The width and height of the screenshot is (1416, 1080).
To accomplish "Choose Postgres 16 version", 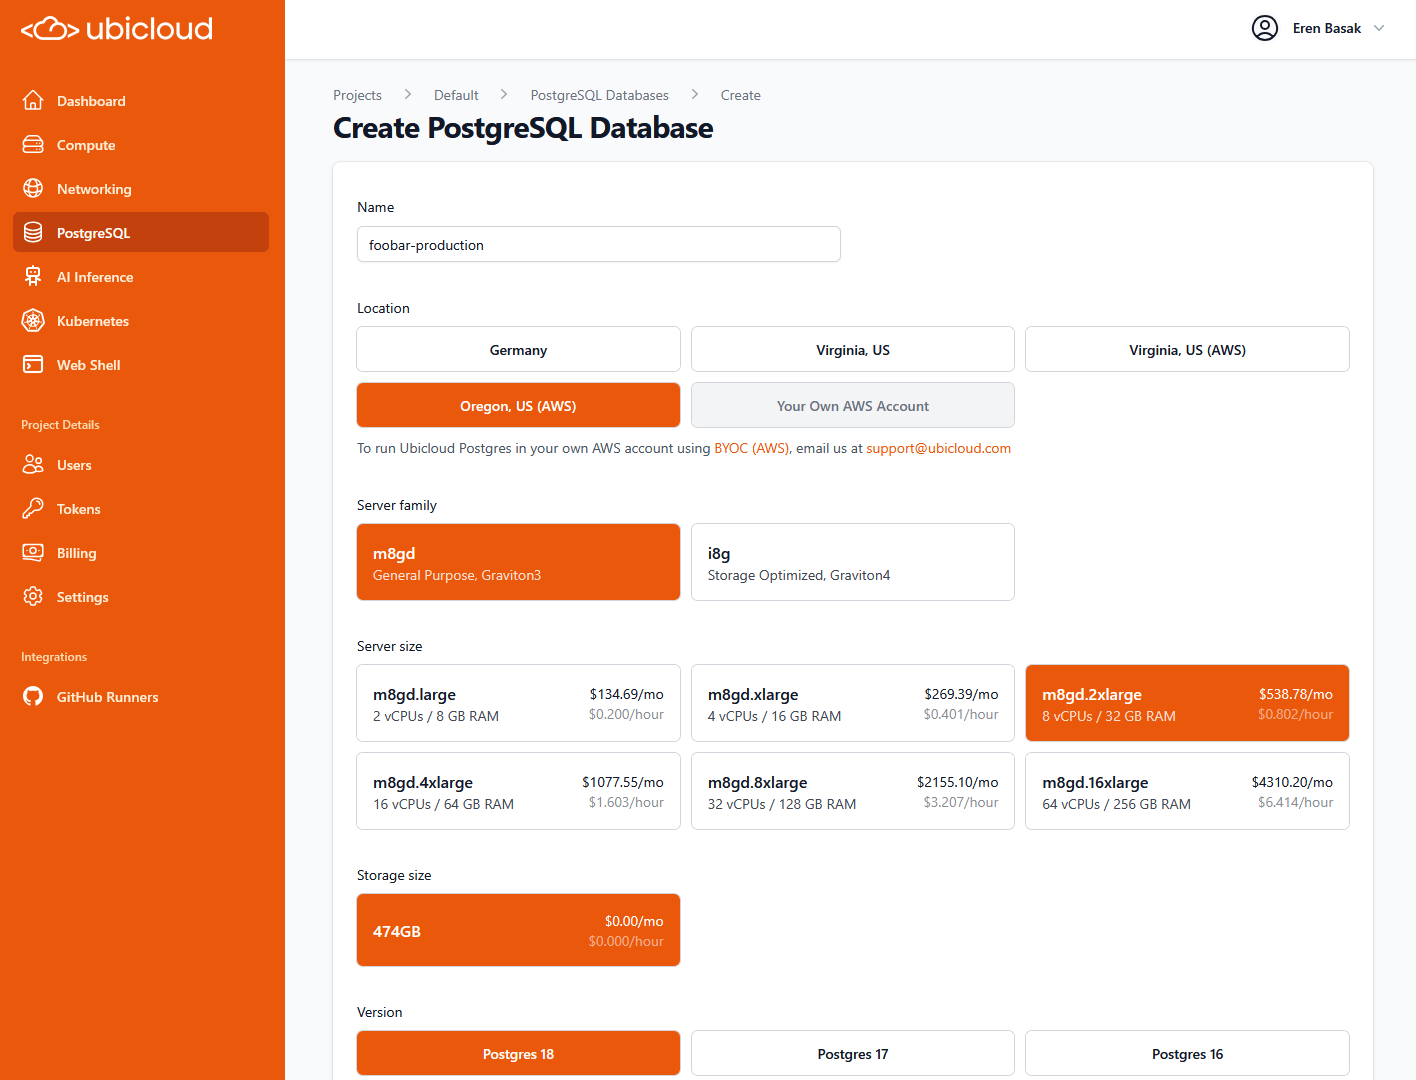I will coord(1187,1054).
